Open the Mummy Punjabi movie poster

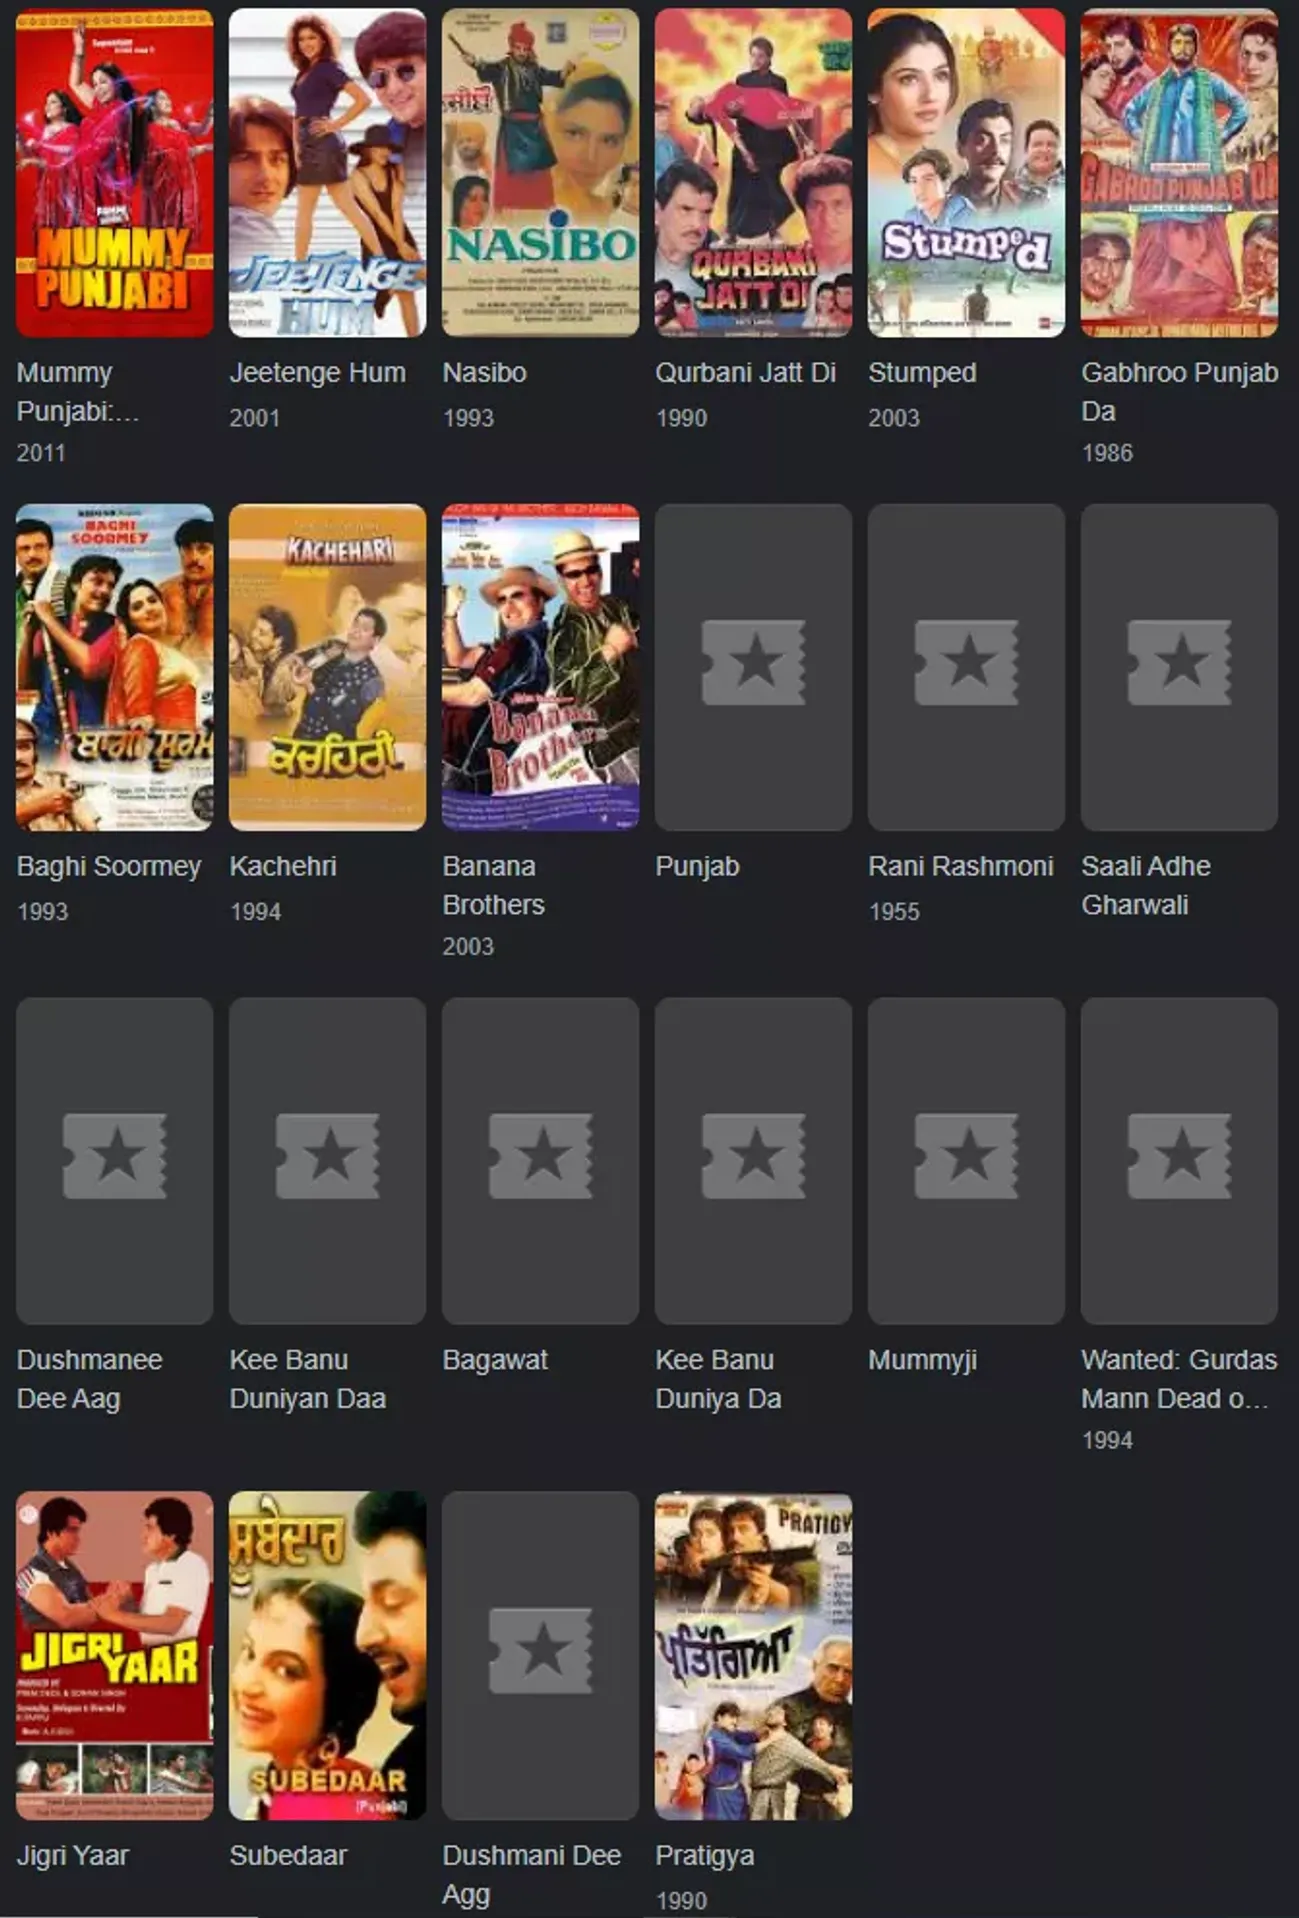(114, 173)
